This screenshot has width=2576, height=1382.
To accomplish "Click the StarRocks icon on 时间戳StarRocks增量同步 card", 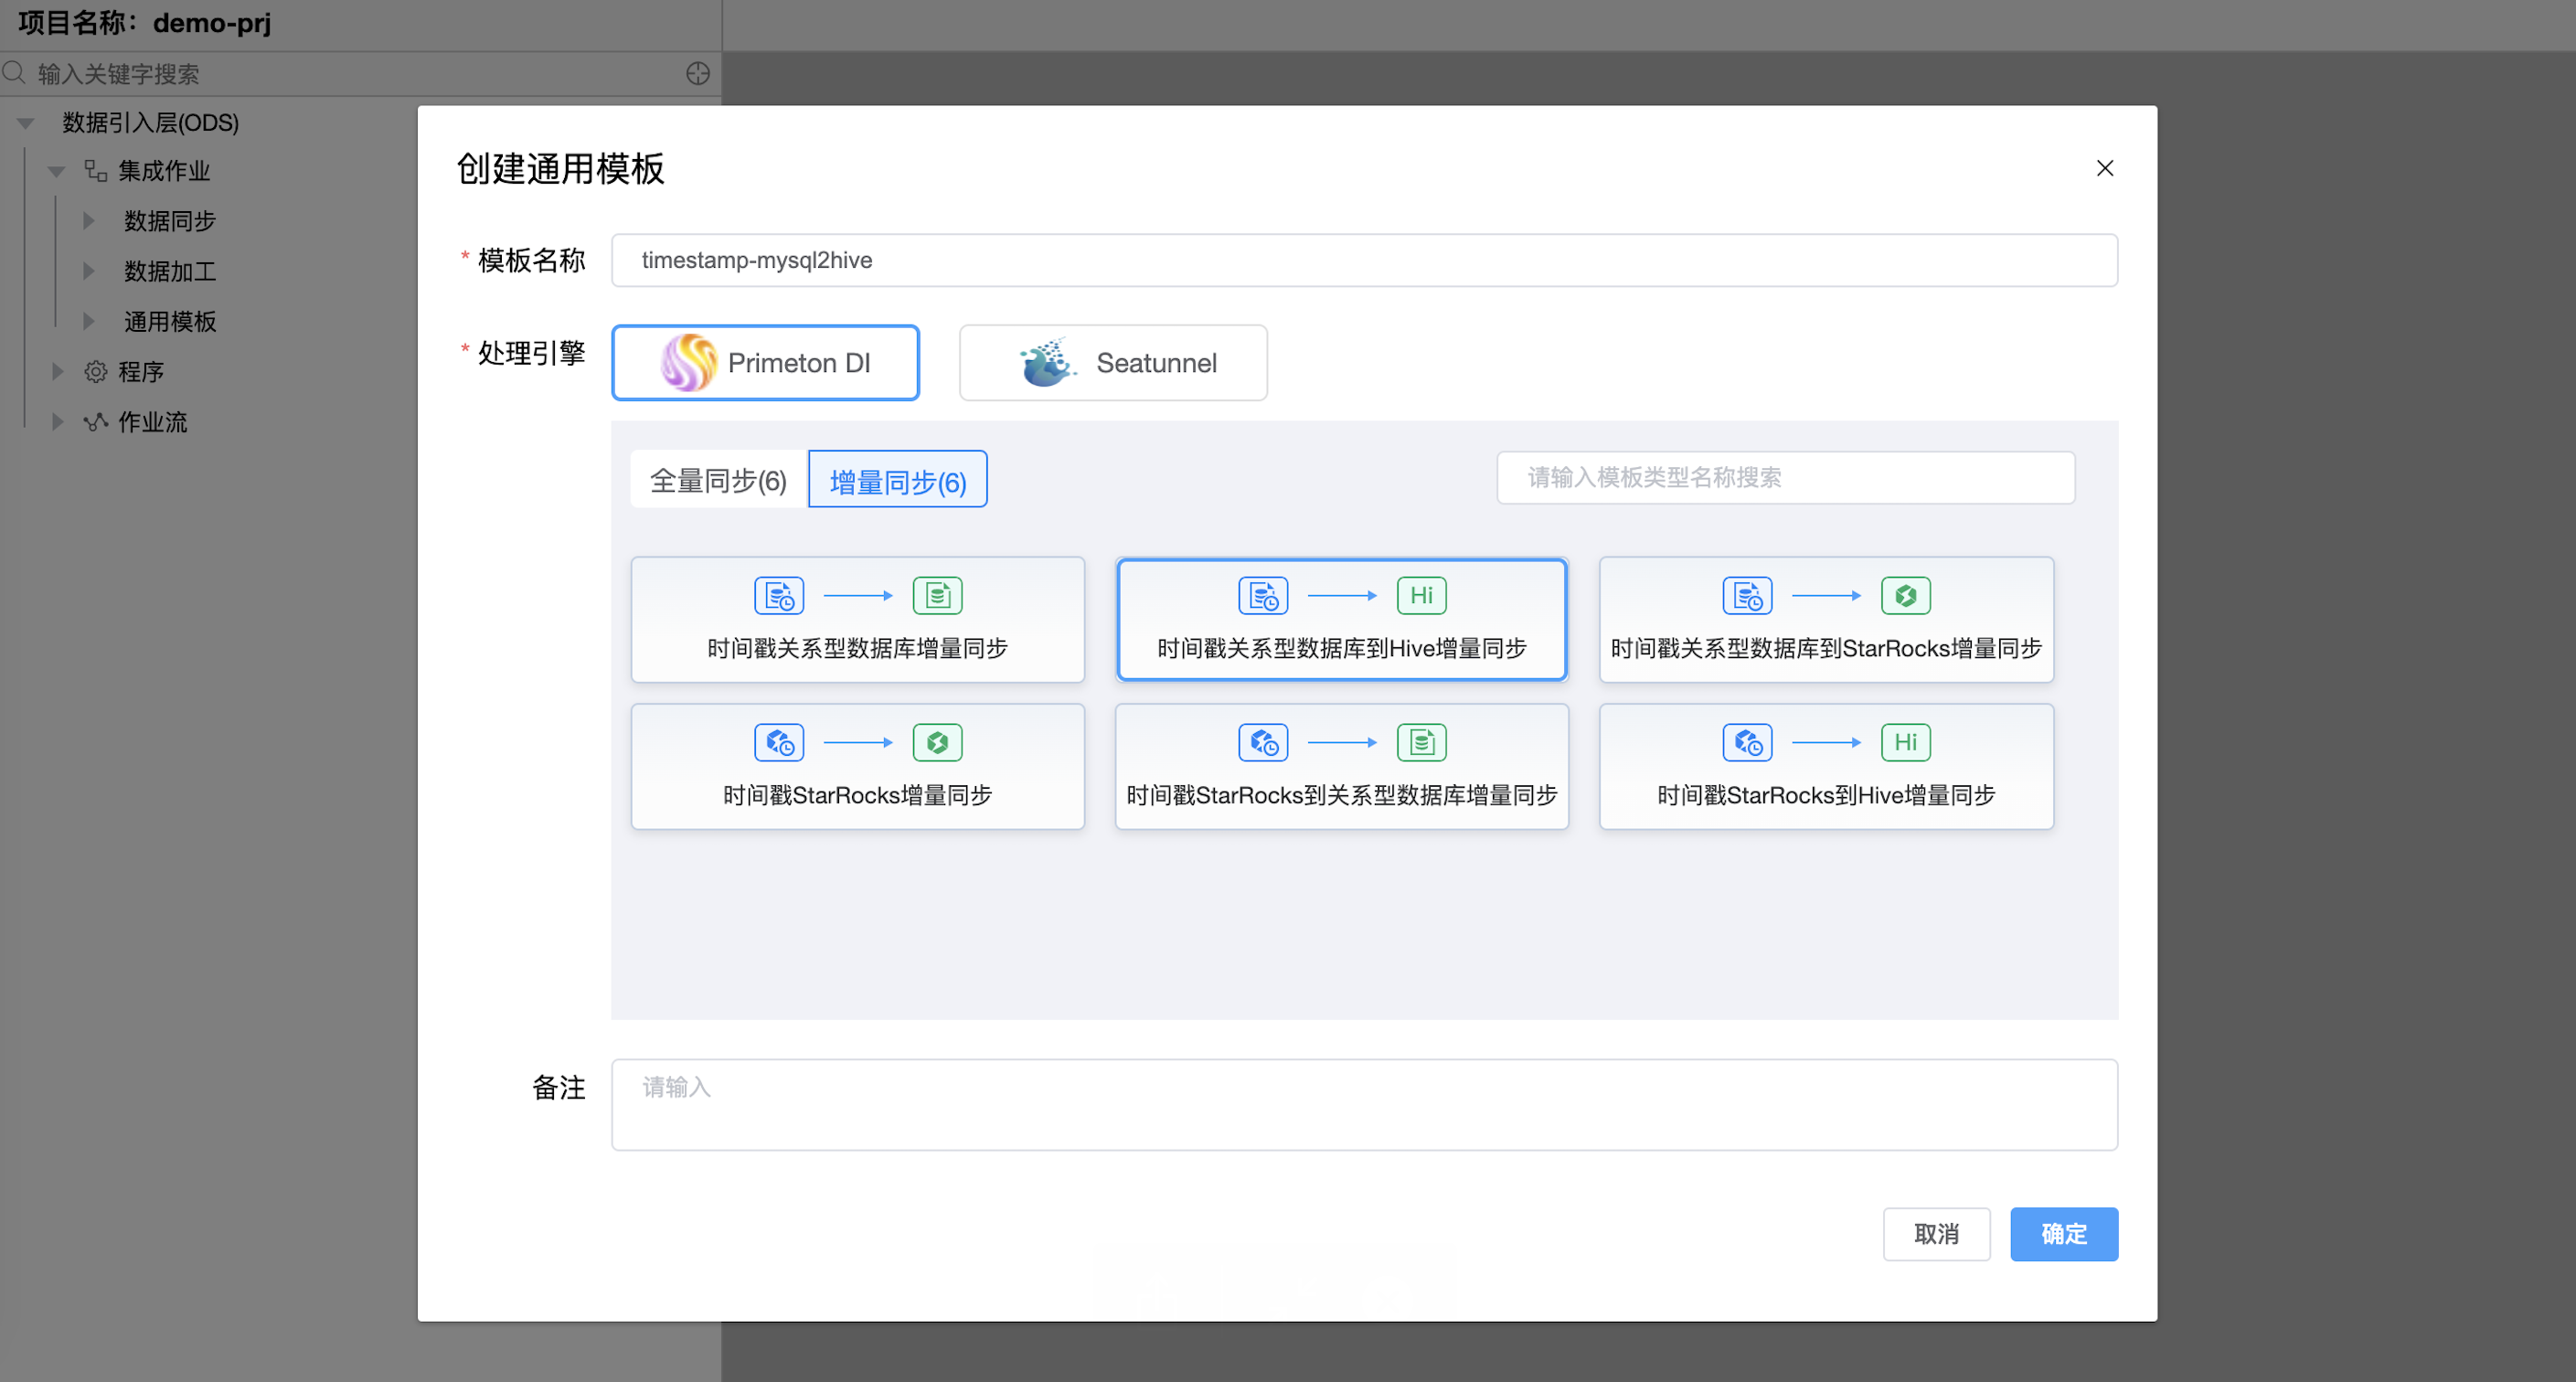I will pos(937,741).
